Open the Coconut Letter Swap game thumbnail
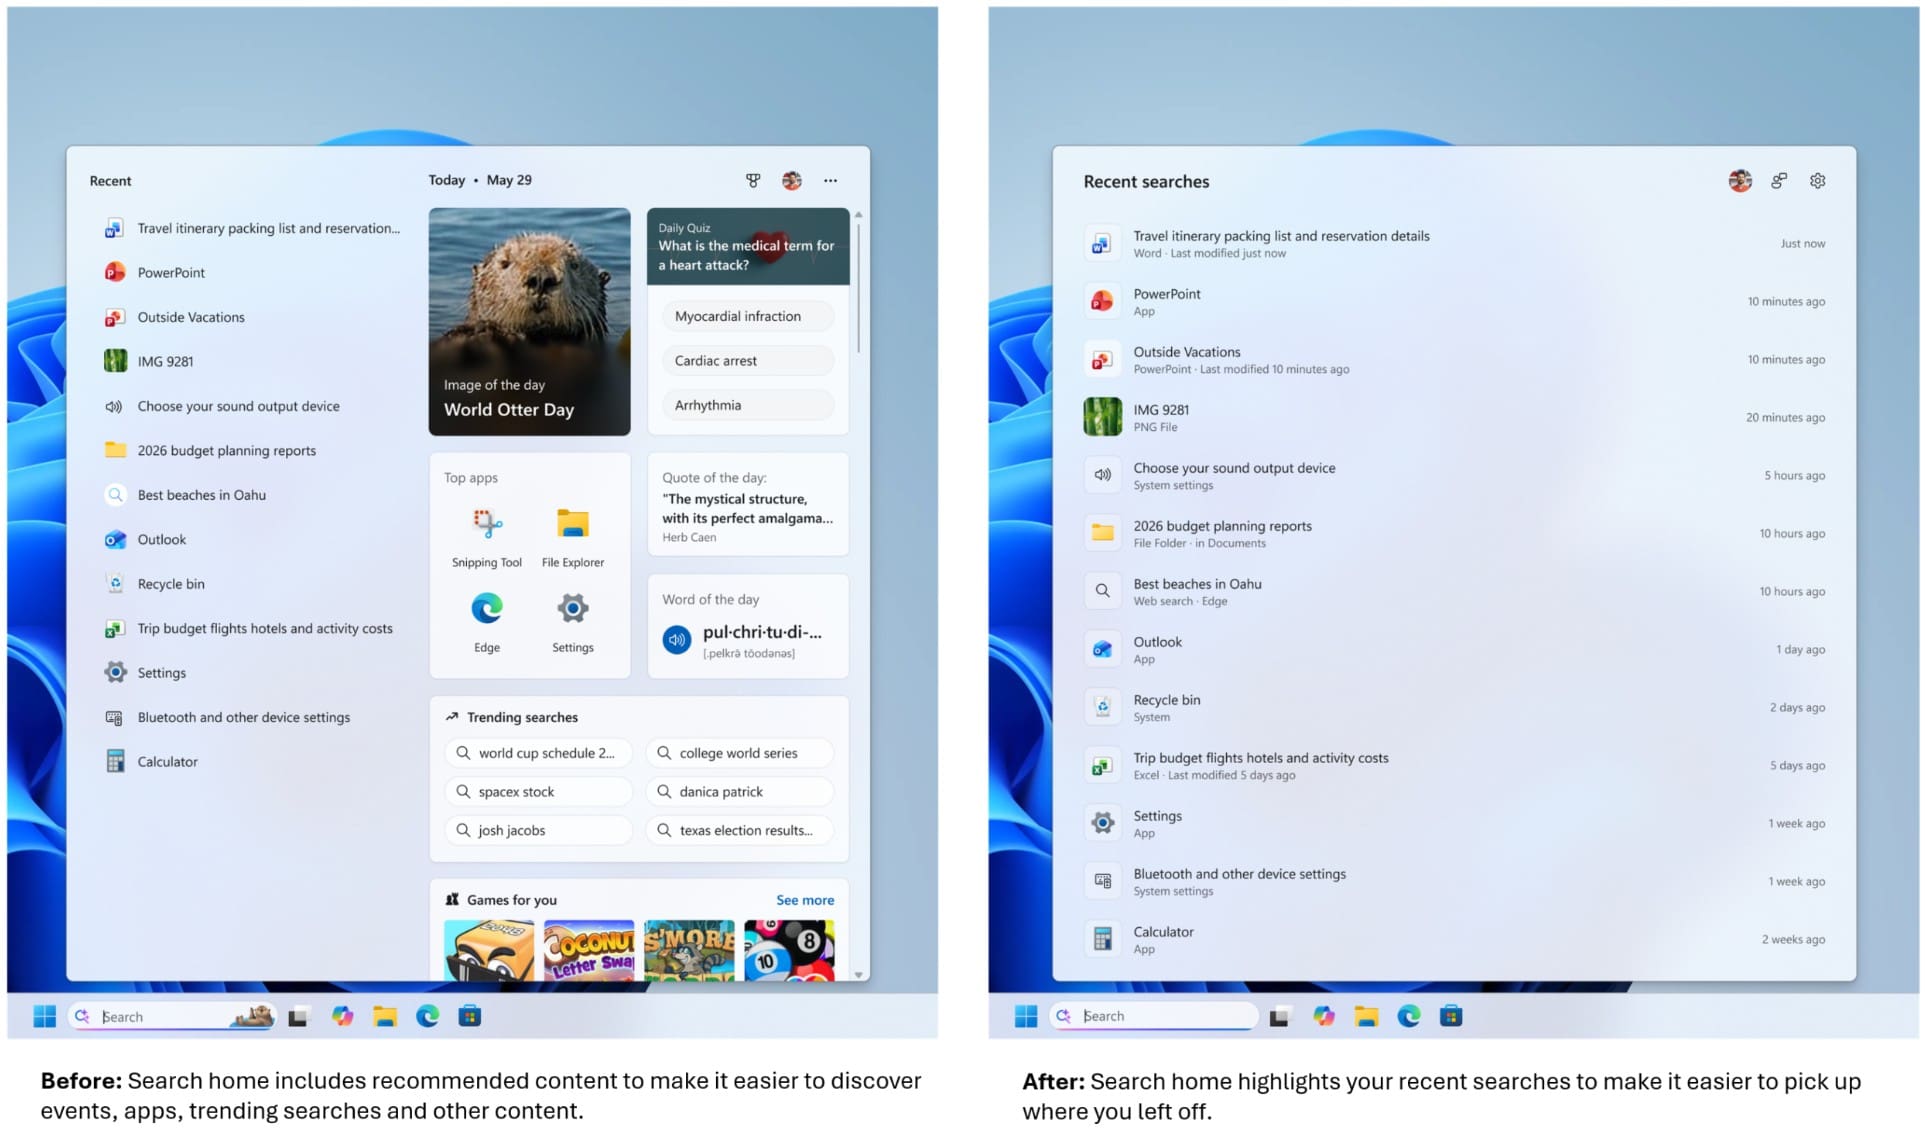This screenshot has width=1925, height=1135. pyautogui.click(x=589, y=950)
